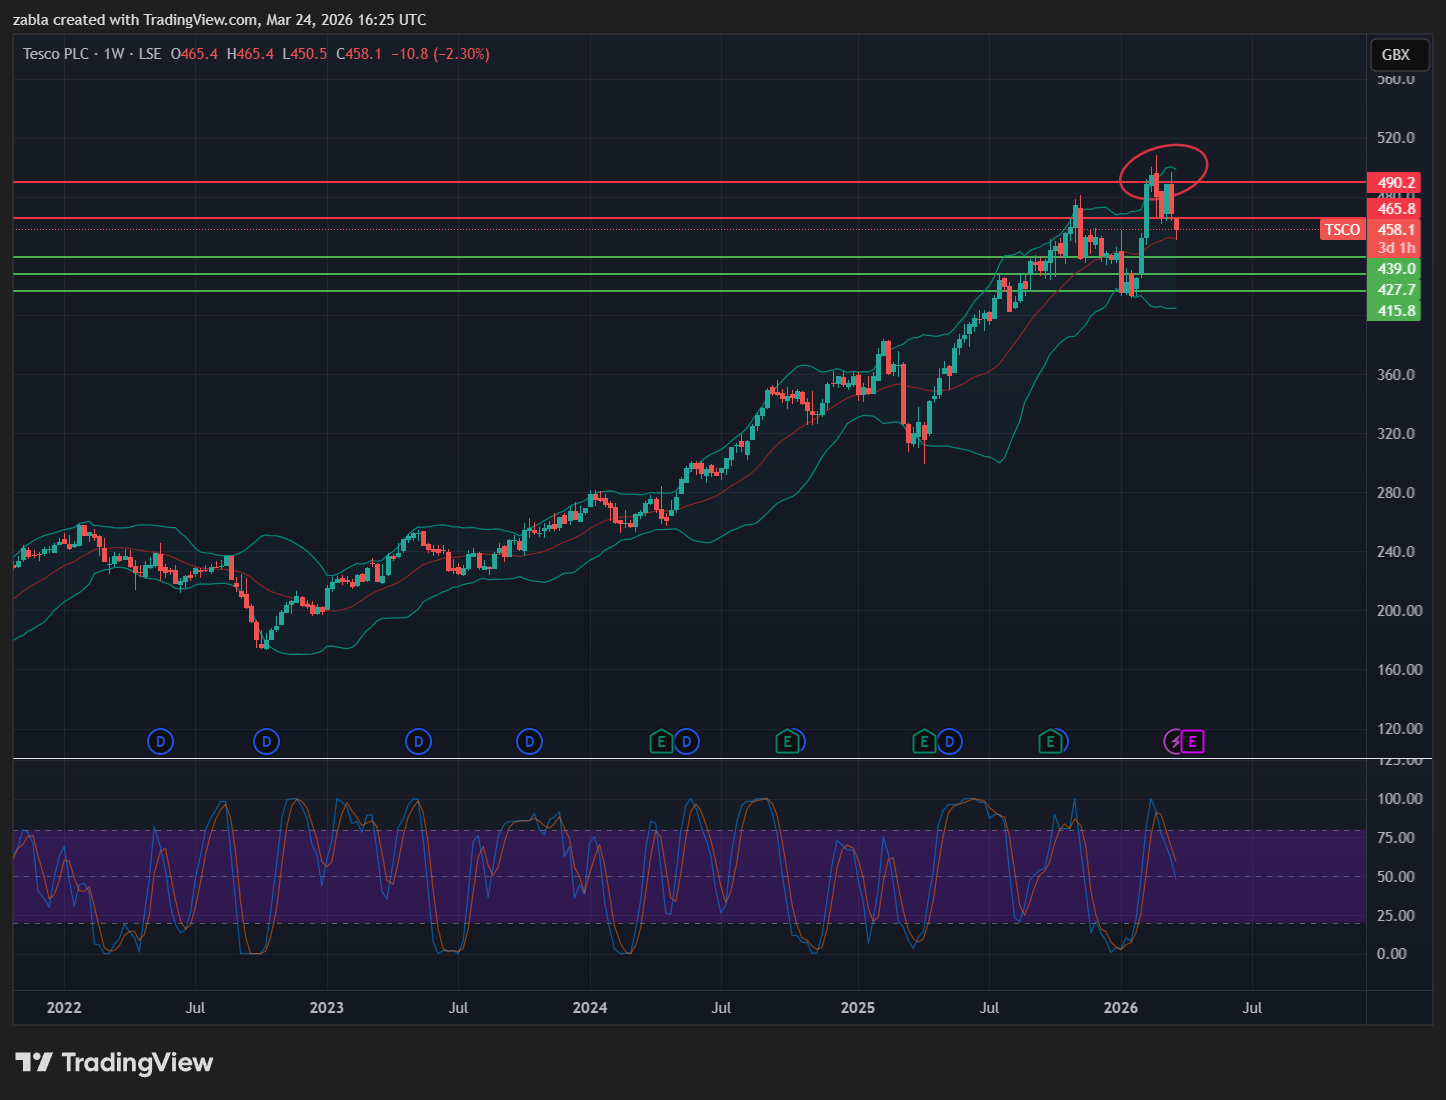Select the red 490.2 resistance price label
Image resolution: width=1446 pixels, height=1100 pixels.
pos(1395,182)
